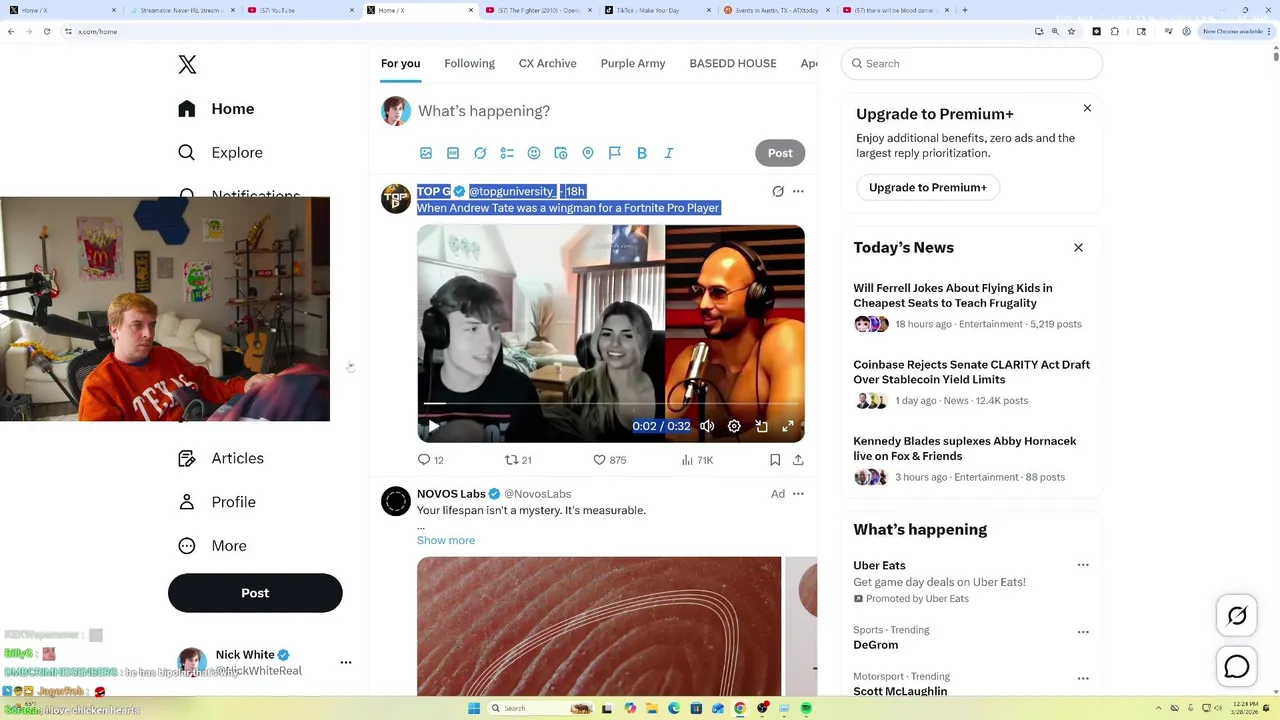Open the Grok floating button

click(x=1237, y=616)
